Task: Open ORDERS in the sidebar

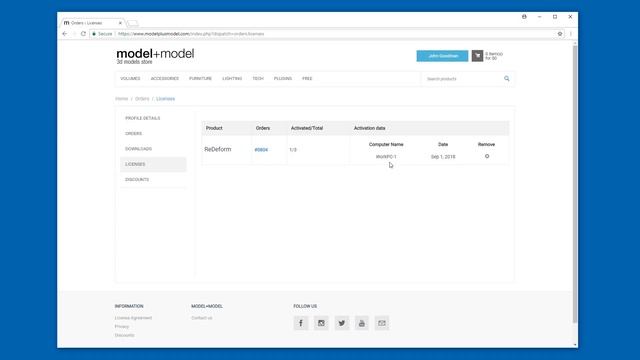Action: point(153,133)
